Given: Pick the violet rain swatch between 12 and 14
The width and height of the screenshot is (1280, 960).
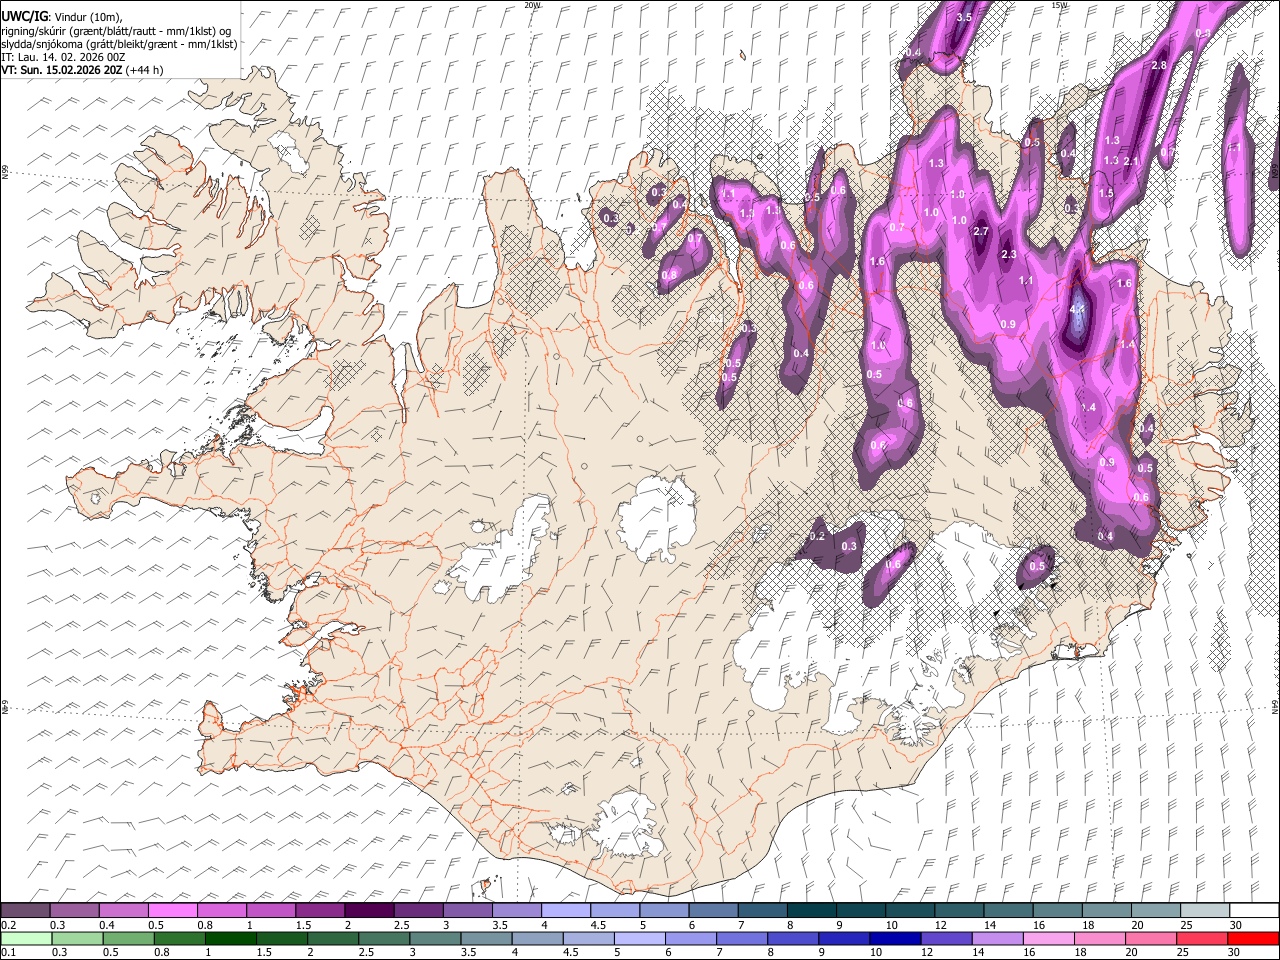Looking at the screenshot, I should point(947,939).
